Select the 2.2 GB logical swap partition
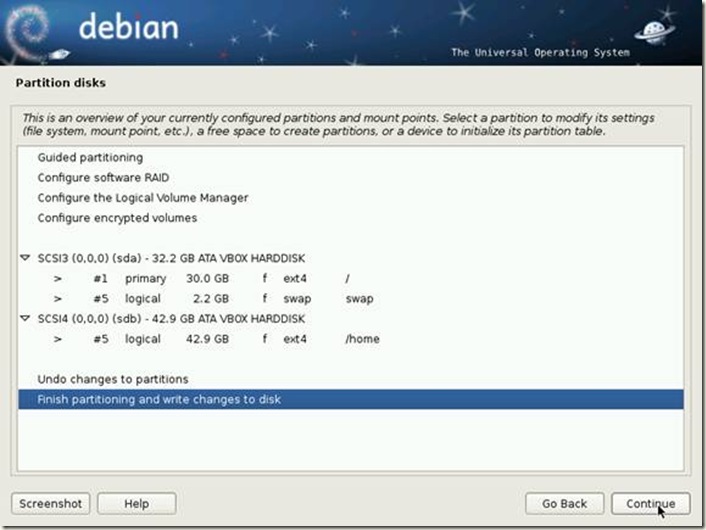Image resolution: width=706 pixels, height=530 pixels. click(351, 299)
